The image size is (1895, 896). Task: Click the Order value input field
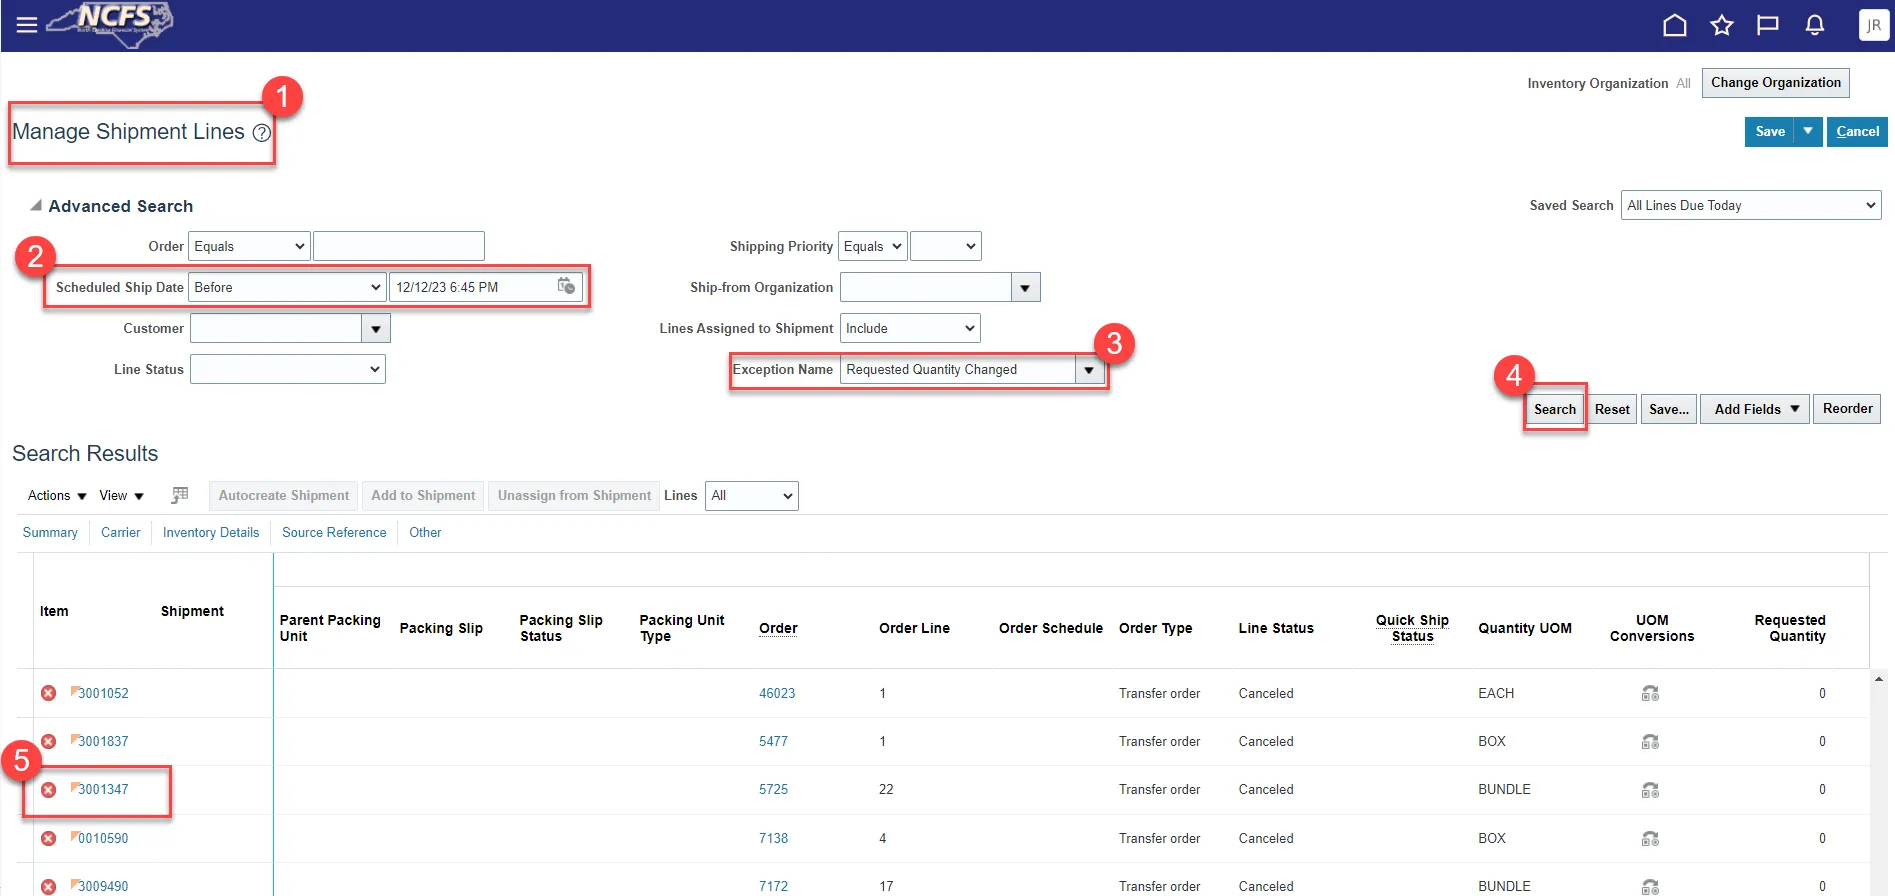coord(398,247)
